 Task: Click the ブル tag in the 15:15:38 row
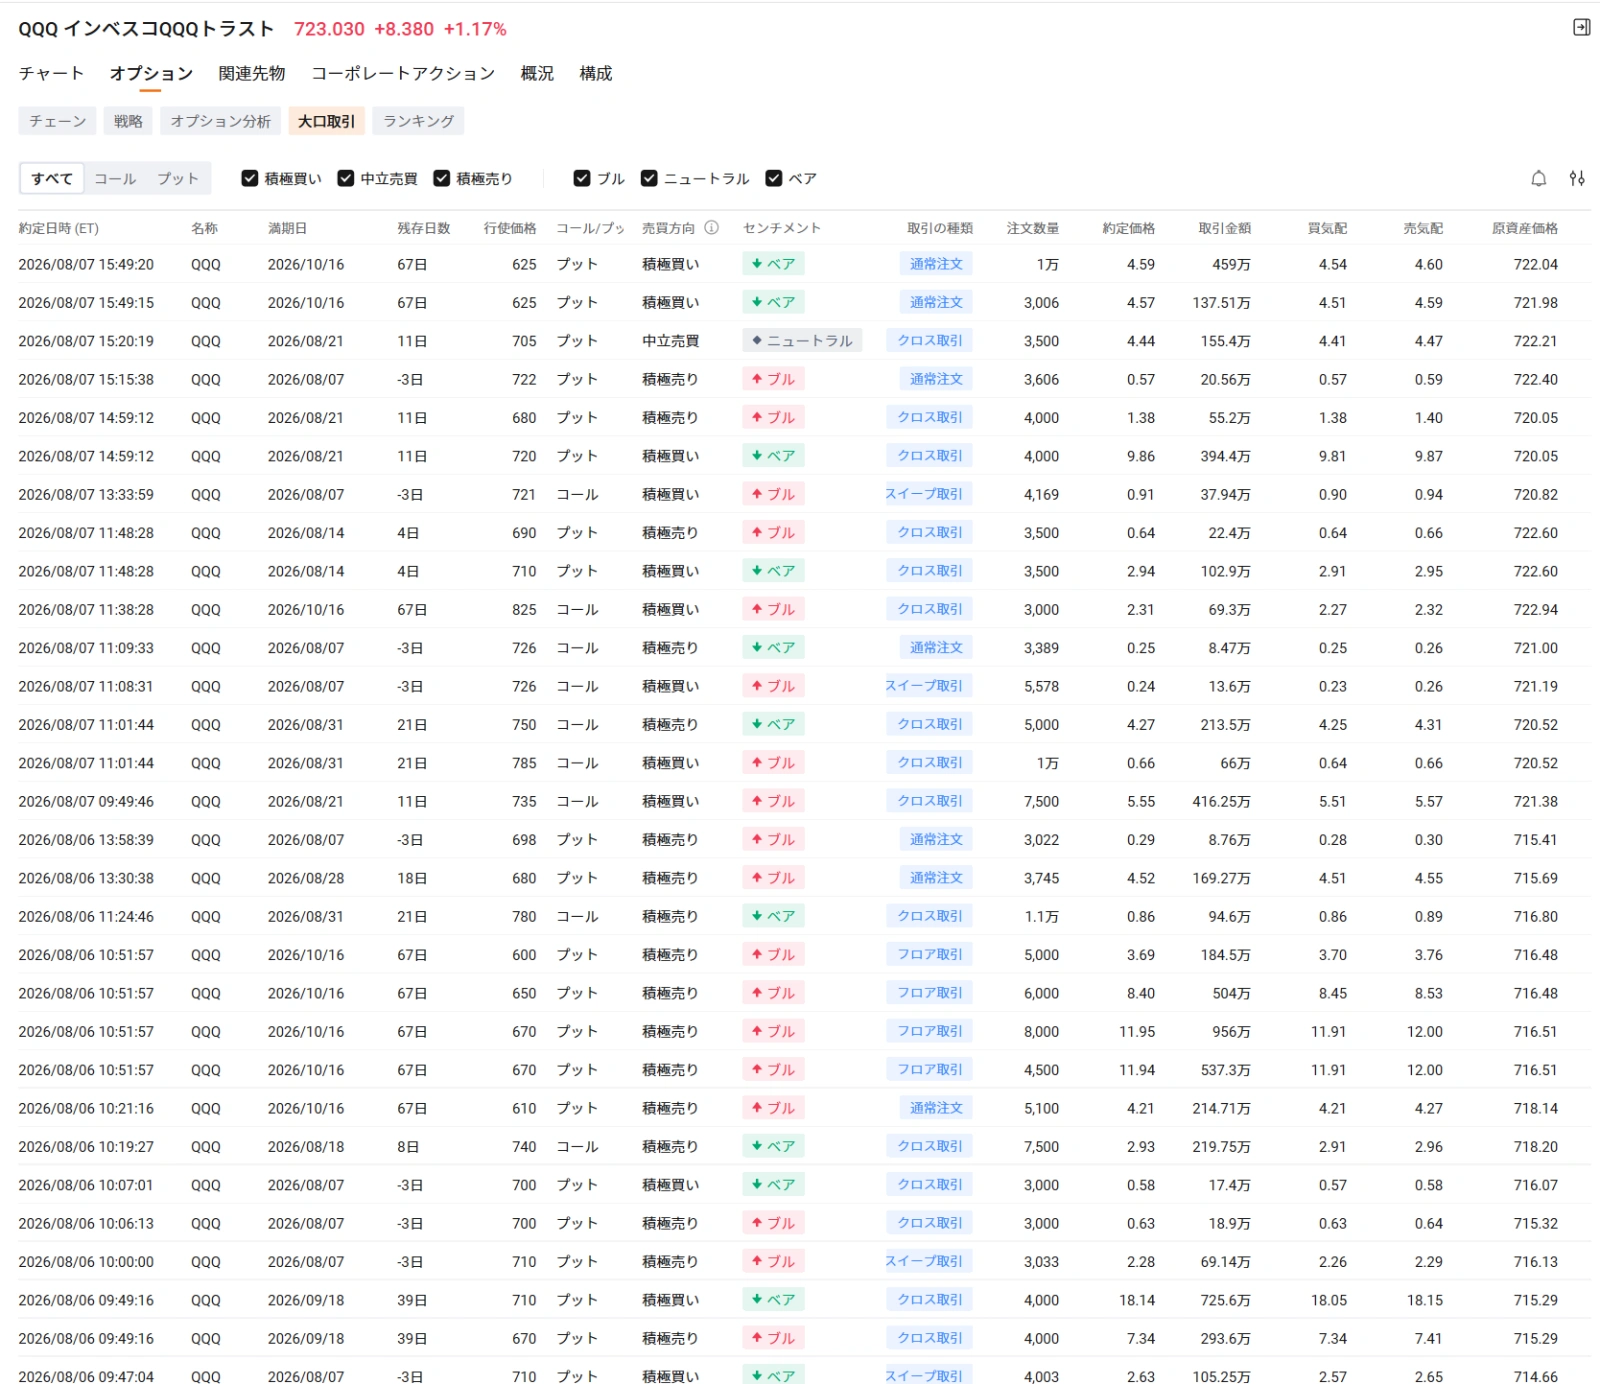click(773, 379)
